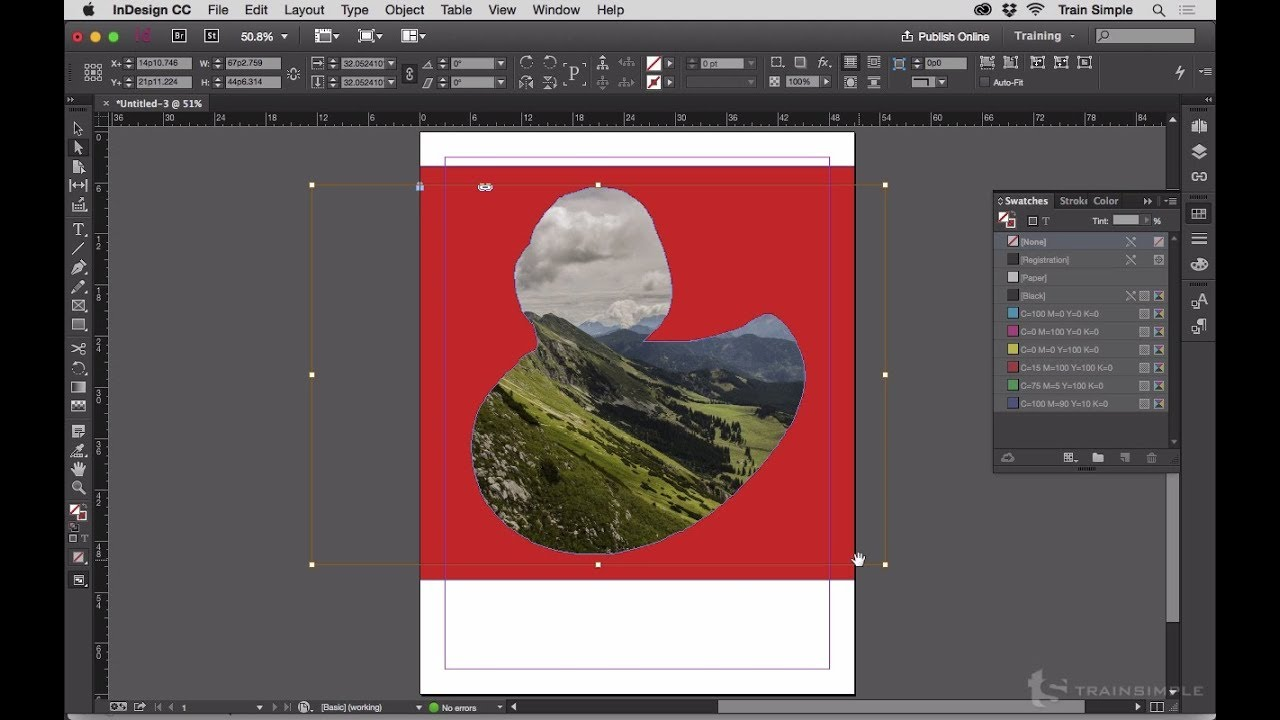Select the Type tool in the toolbox
This screenshot has height=720, width=1280.
(x=79, y=229)
